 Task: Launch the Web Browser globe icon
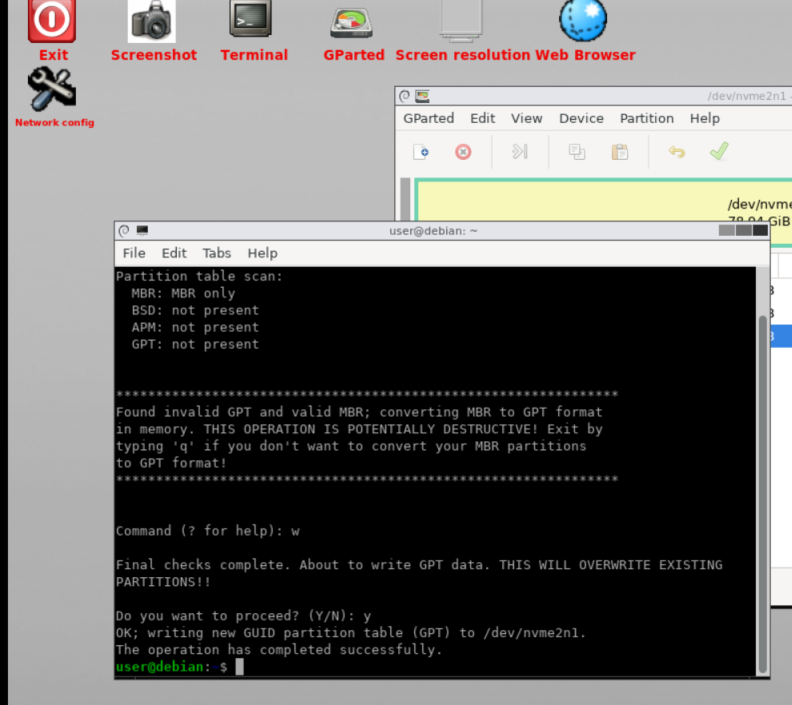click(x=583, y=20)
